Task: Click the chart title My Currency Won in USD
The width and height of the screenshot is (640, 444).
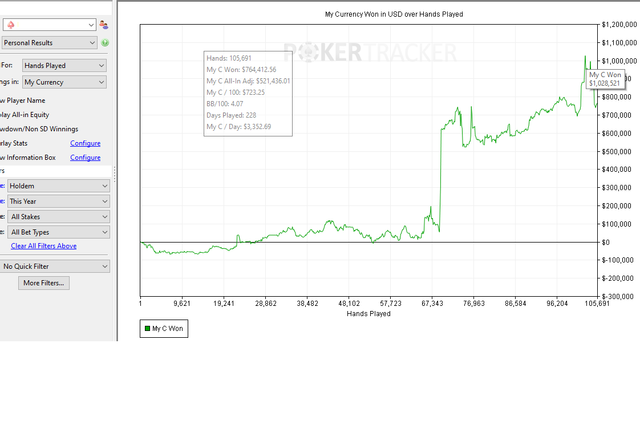Action: click(x=394, y=14)
